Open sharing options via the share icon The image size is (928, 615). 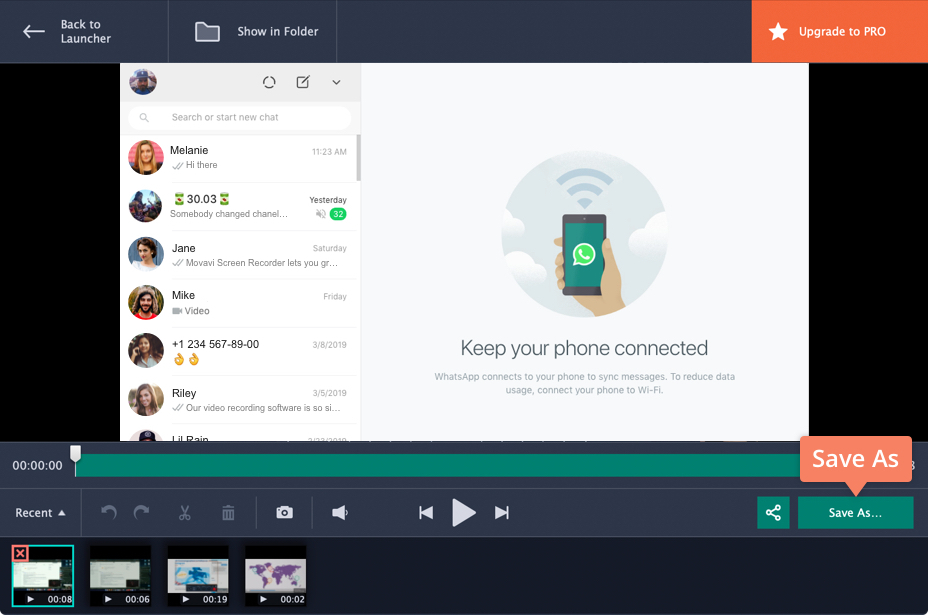(x=773, y=512)
